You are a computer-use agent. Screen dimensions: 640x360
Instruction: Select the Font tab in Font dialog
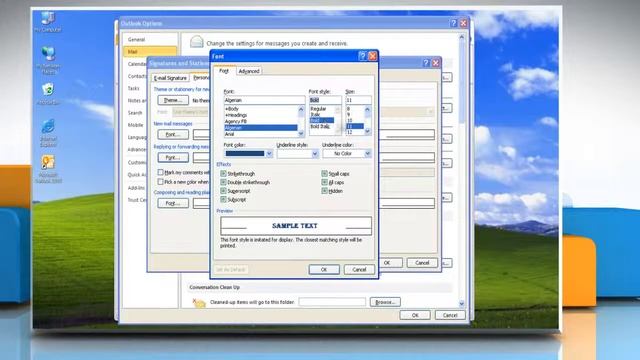224,71
